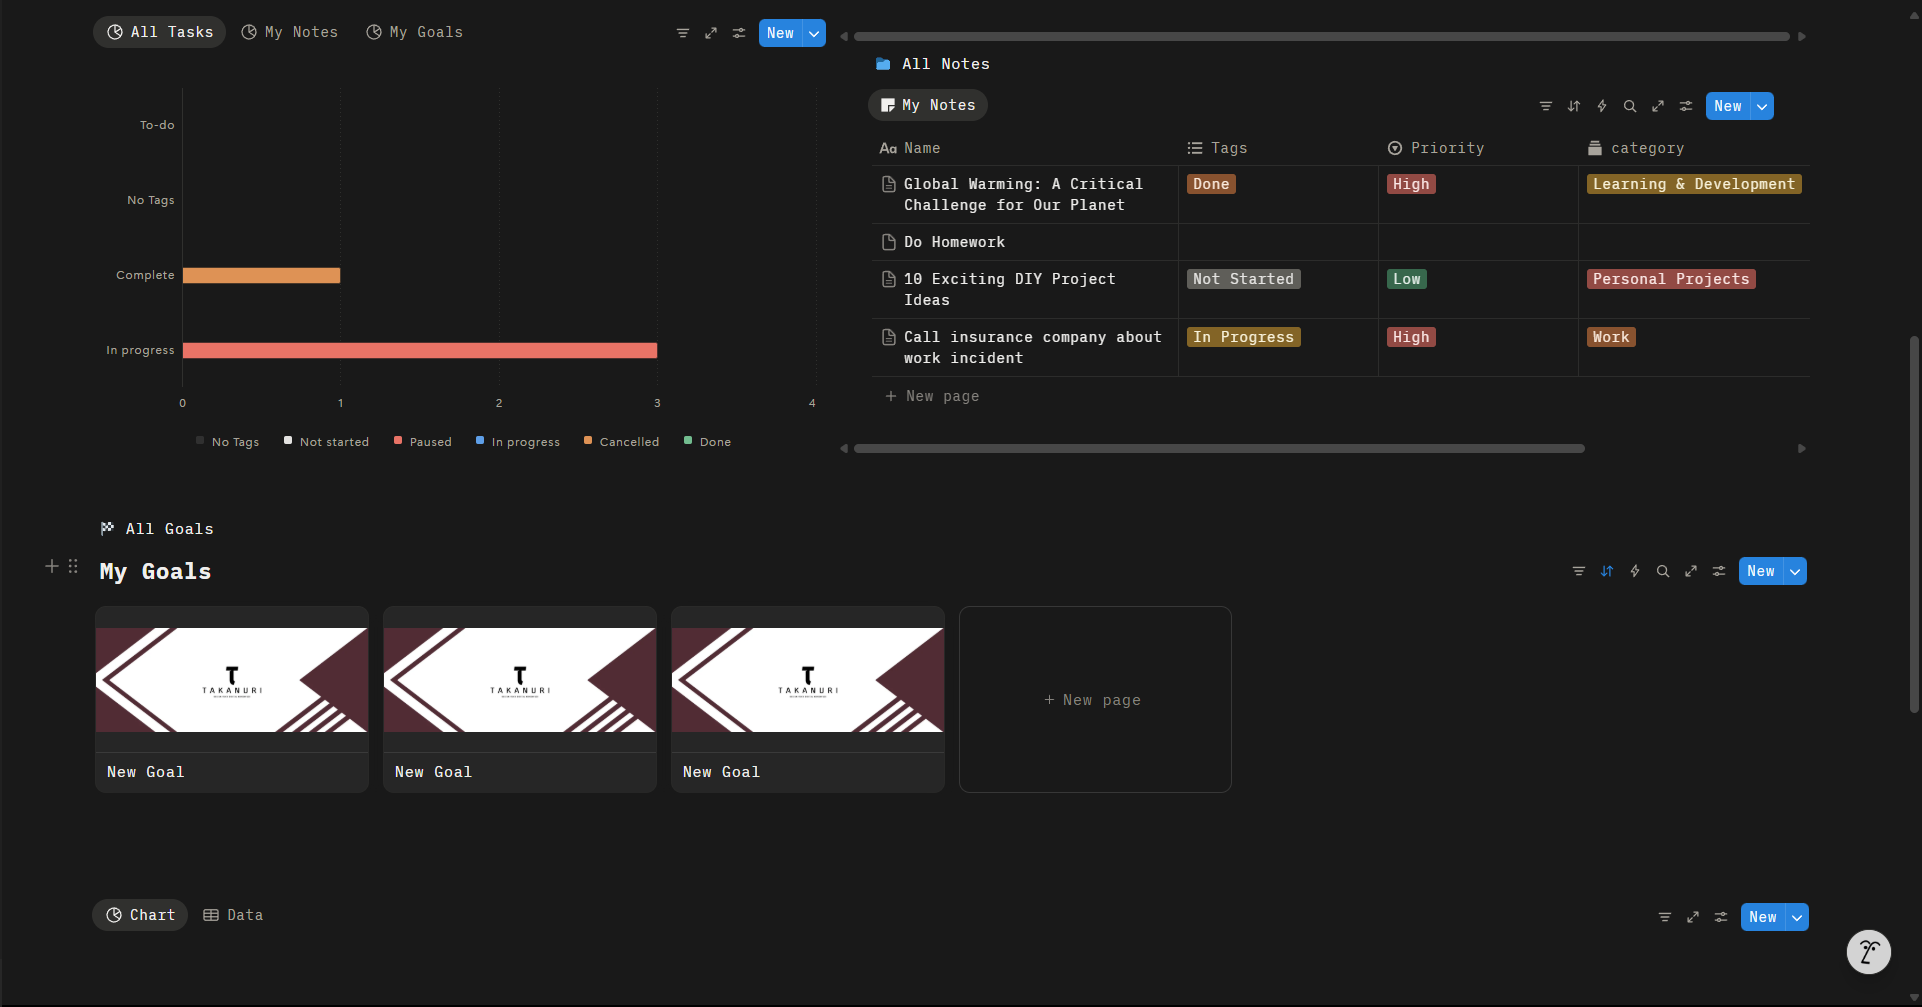This screenshot has width=1922, height=1007.
Task: Expand the New dropdown arrow in My Notes
Action: [x=1762, y=106]
